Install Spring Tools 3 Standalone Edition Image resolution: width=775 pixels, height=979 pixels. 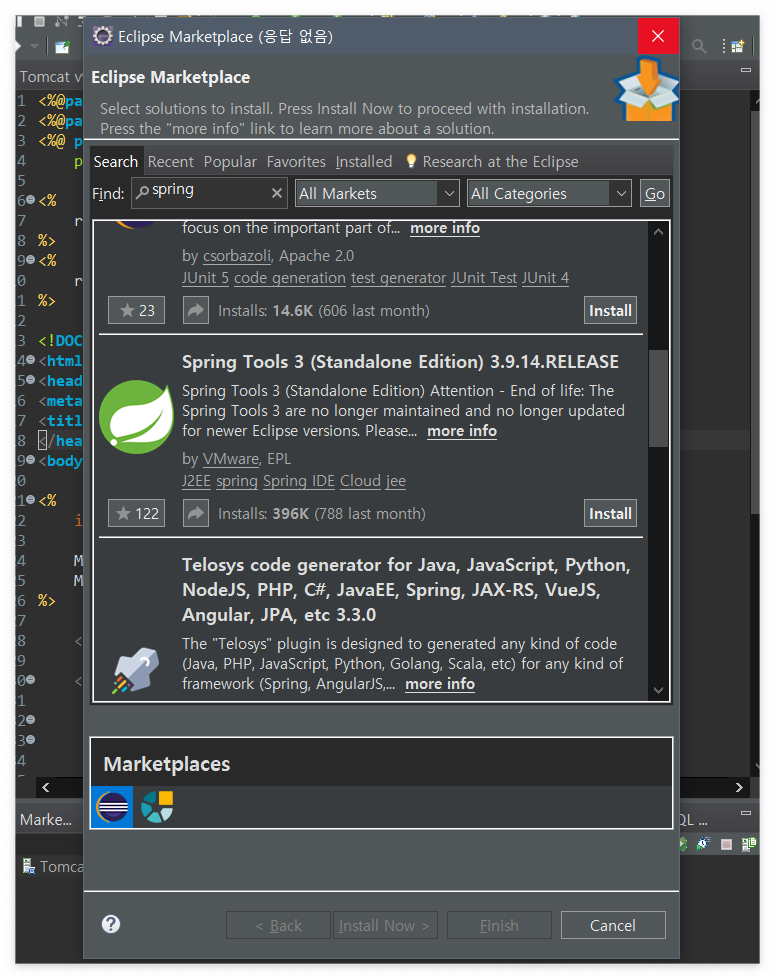[x=610, y=513]
